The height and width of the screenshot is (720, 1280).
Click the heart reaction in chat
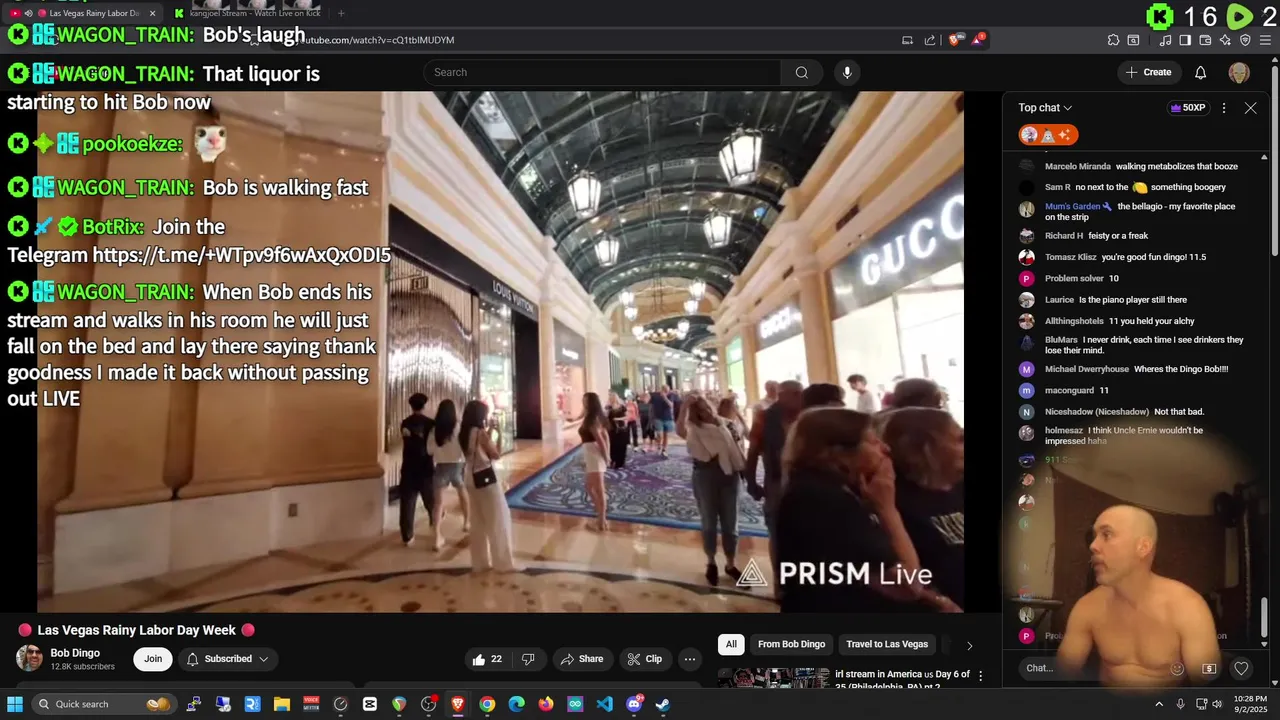click(1241, 668)
